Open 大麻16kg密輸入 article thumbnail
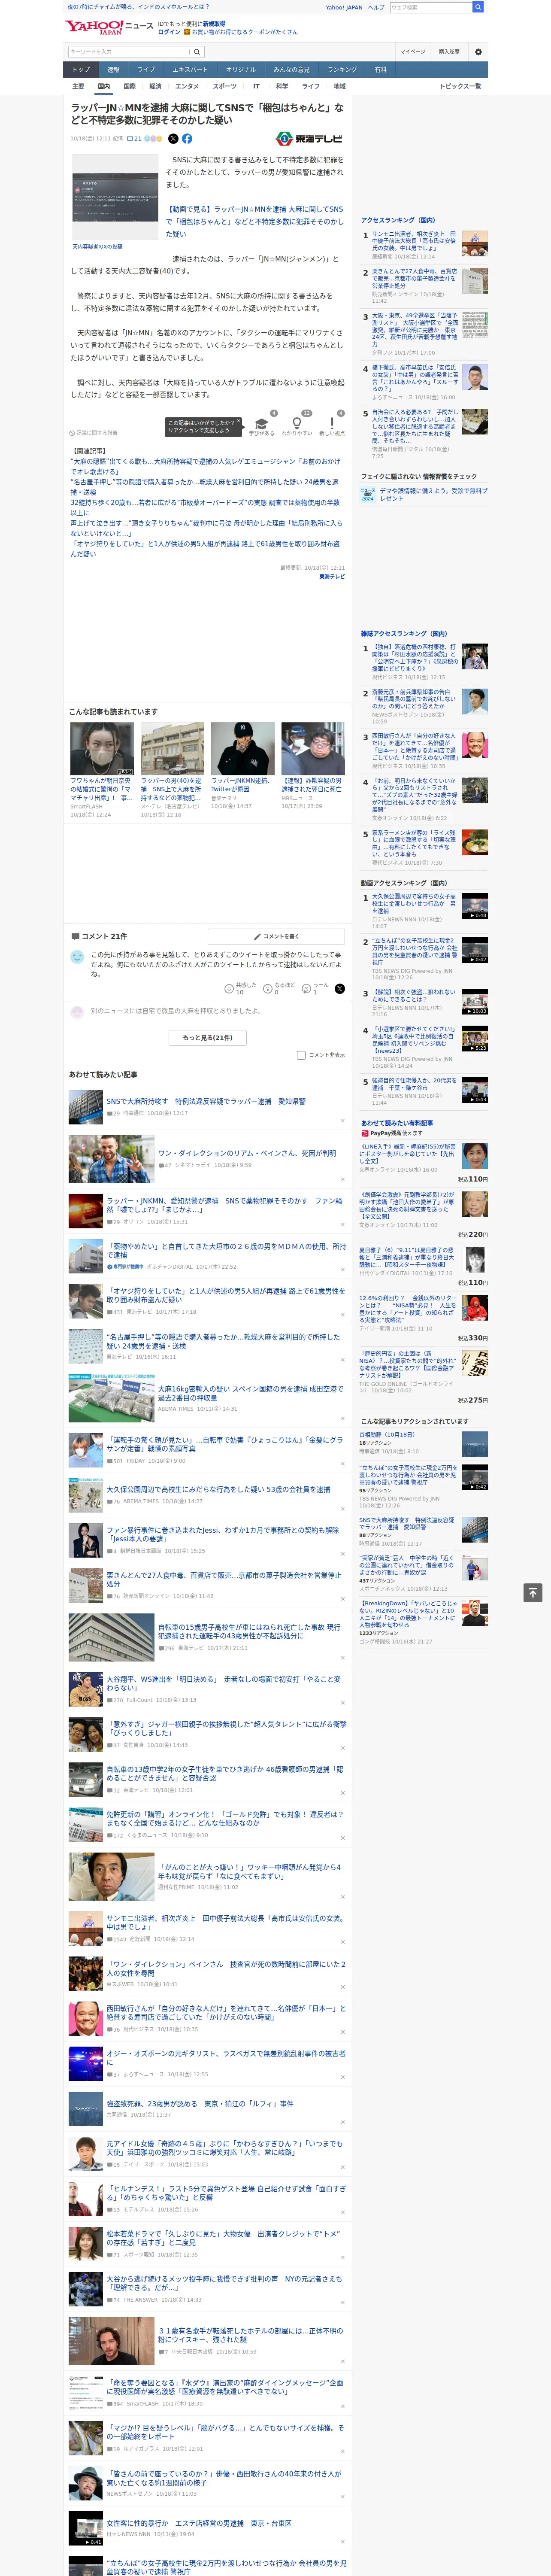Screen dimensions: 551x2576 point(111,1398)
